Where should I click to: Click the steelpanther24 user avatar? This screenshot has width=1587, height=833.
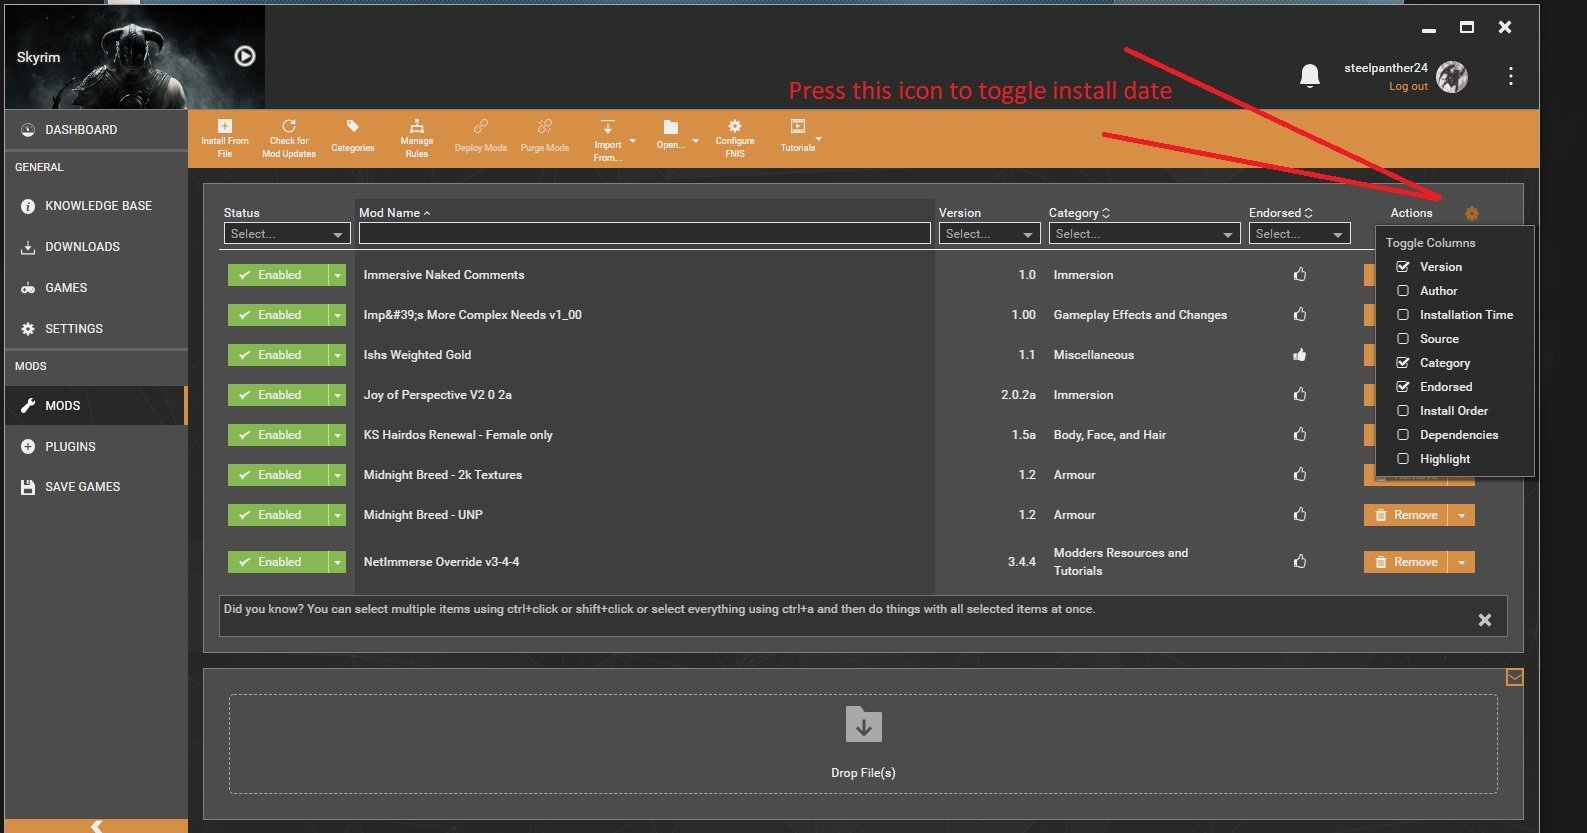(x=1452, y=76)
